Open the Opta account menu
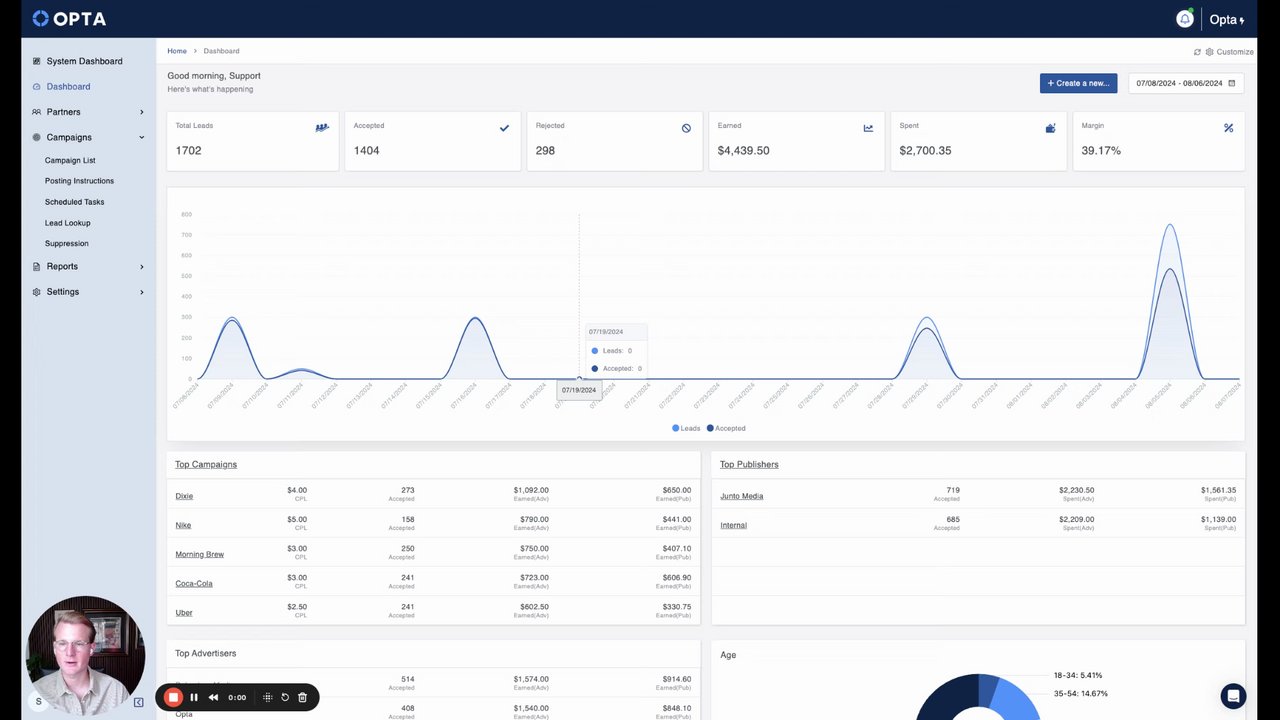Image resolution: width=1280 pixels, height=720 pixels. point(1227,19)
